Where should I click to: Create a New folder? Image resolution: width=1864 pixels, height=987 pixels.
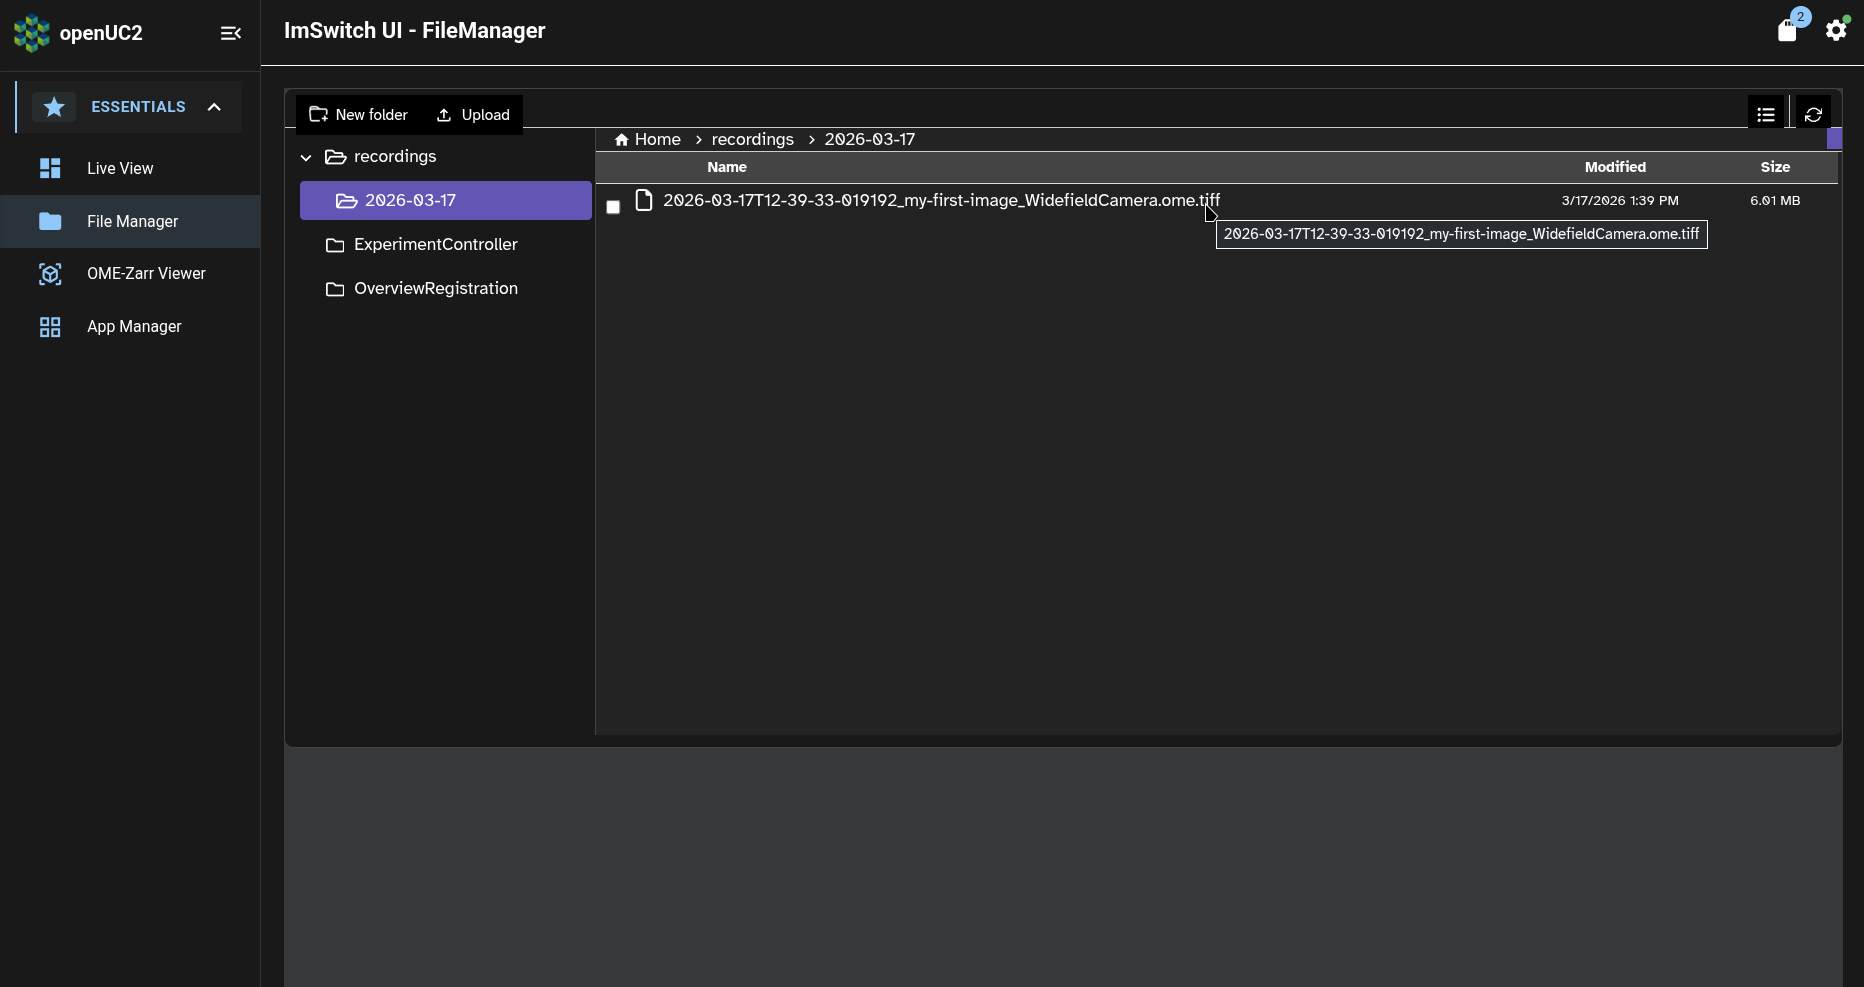[x=358, y=114]
